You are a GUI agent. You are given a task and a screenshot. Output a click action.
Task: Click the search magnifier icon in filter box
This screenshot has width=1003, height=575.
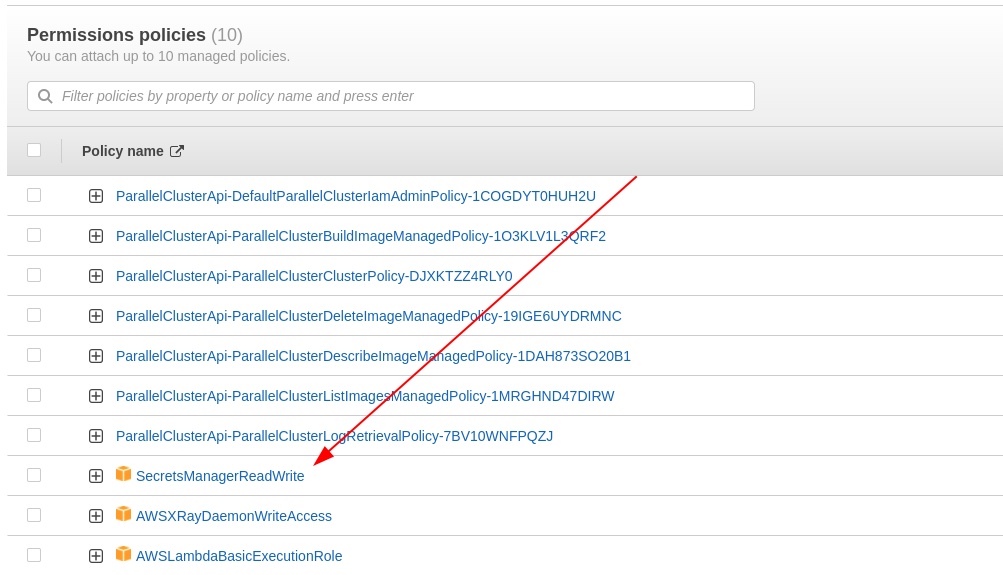[x=45, y=96]
